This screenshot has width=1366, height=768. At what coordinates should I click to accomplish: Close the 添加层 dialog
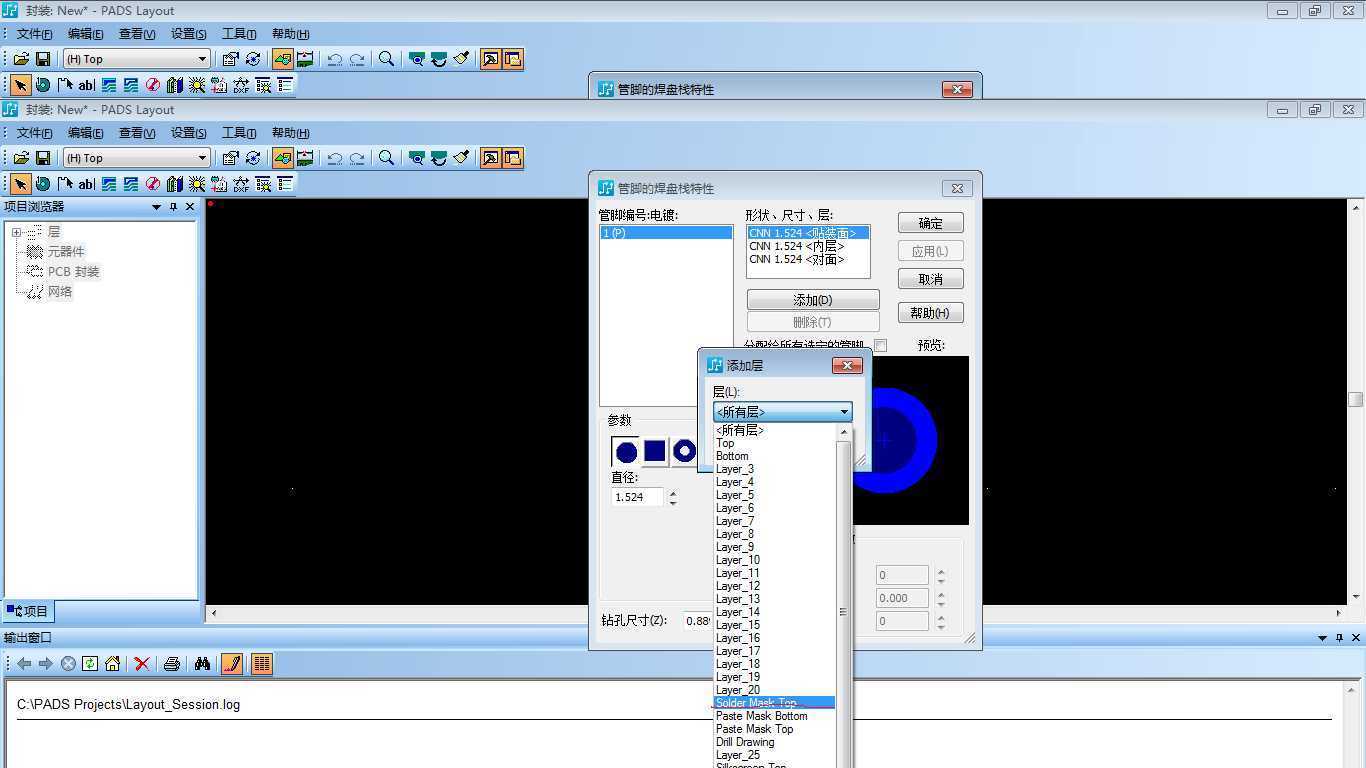tap(847, 365)
